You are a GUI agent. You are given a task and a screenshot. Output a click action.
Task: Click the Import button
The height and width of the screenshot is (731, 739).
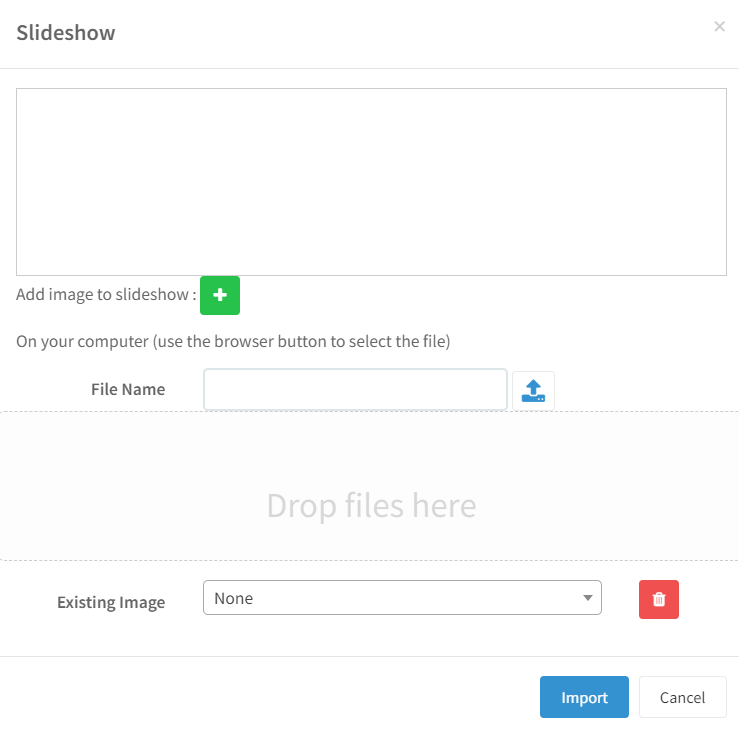click(584, 697)
